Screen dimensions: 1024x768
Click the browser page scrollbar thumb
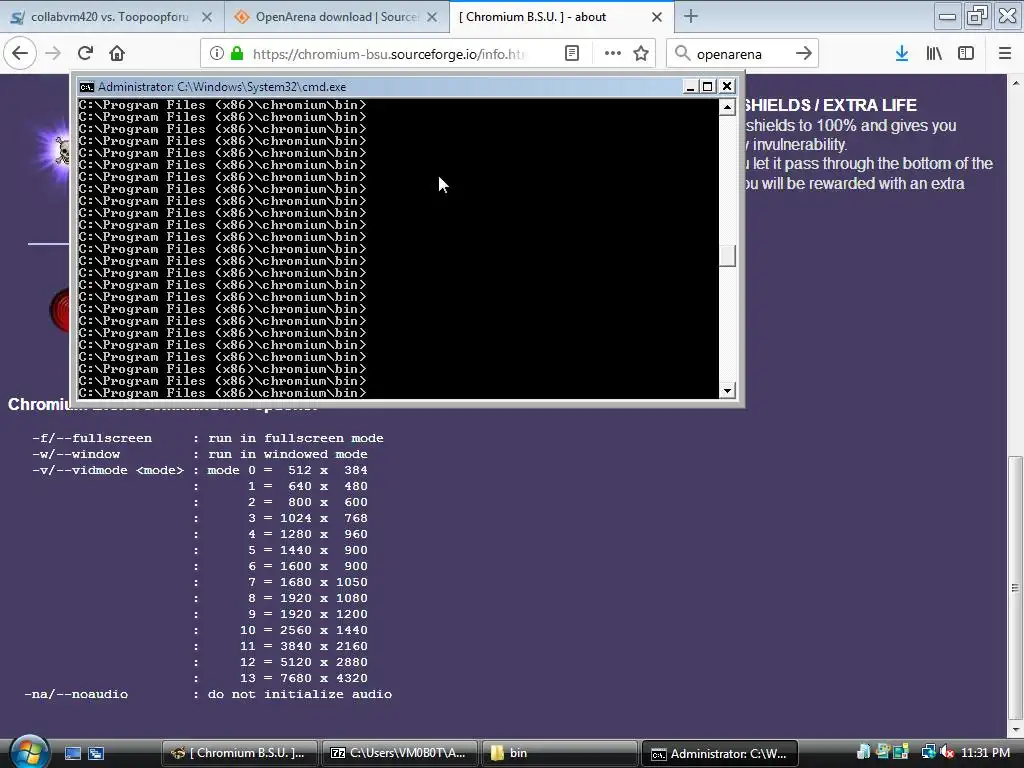point(1015,587)
